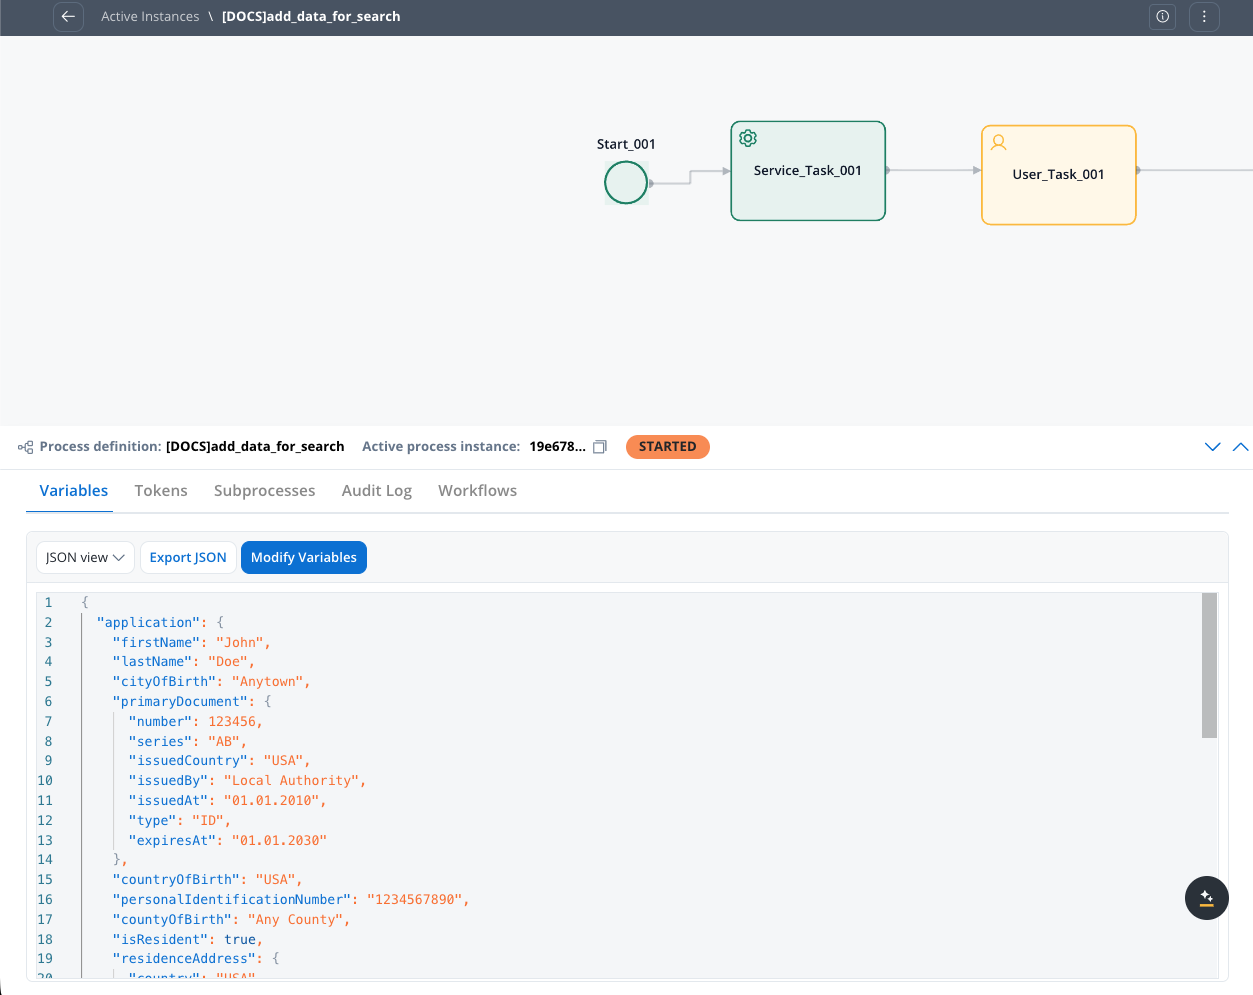Copy the active process instance ID
Image resolution: width=1253 pixels, height=995 pixels.
point(599,447)
